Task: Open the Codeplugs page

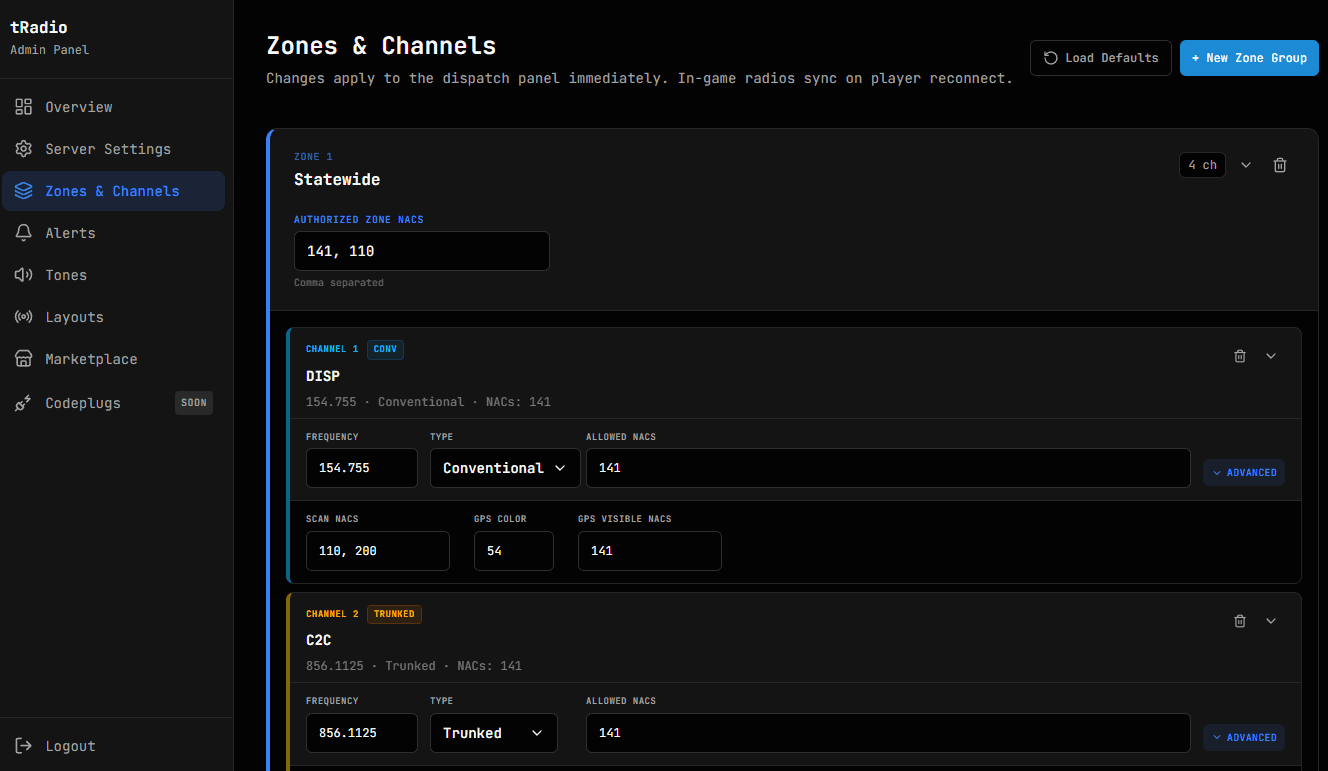Action: pos(113,403)
